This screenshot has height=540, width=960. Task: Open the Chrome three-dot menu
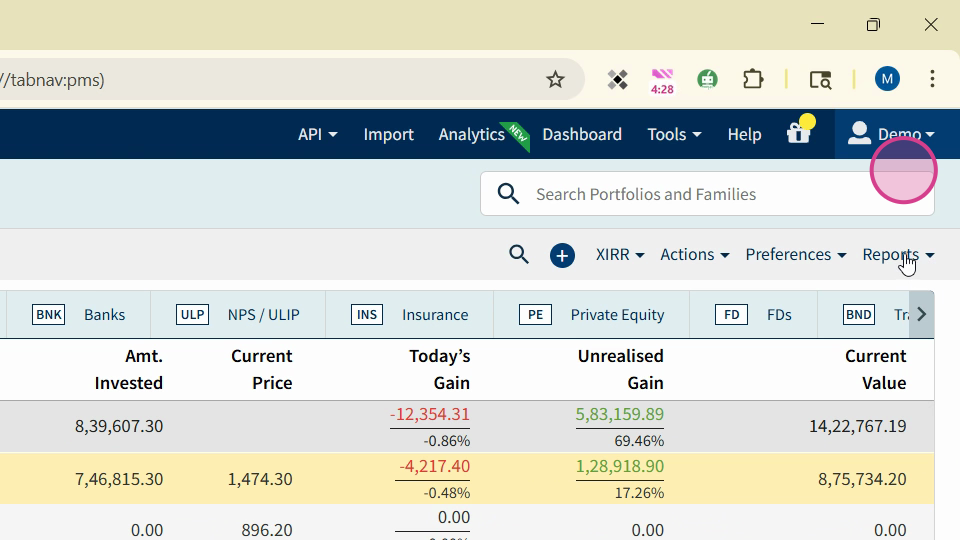click(932, 79)
